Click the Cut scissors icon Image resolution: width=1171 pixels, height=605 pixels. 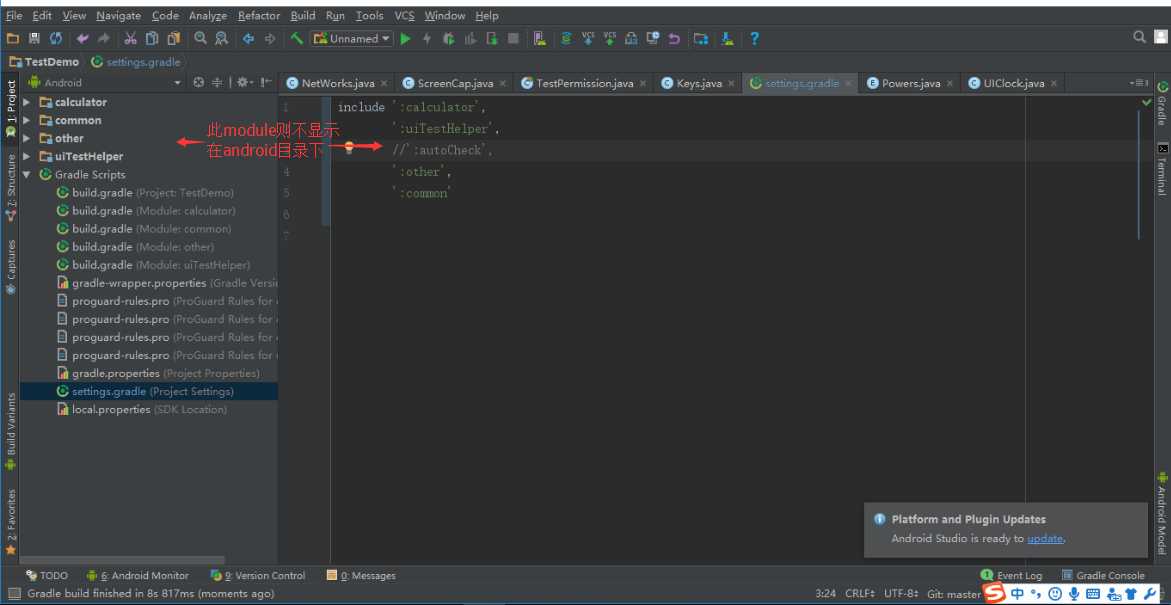130,39
